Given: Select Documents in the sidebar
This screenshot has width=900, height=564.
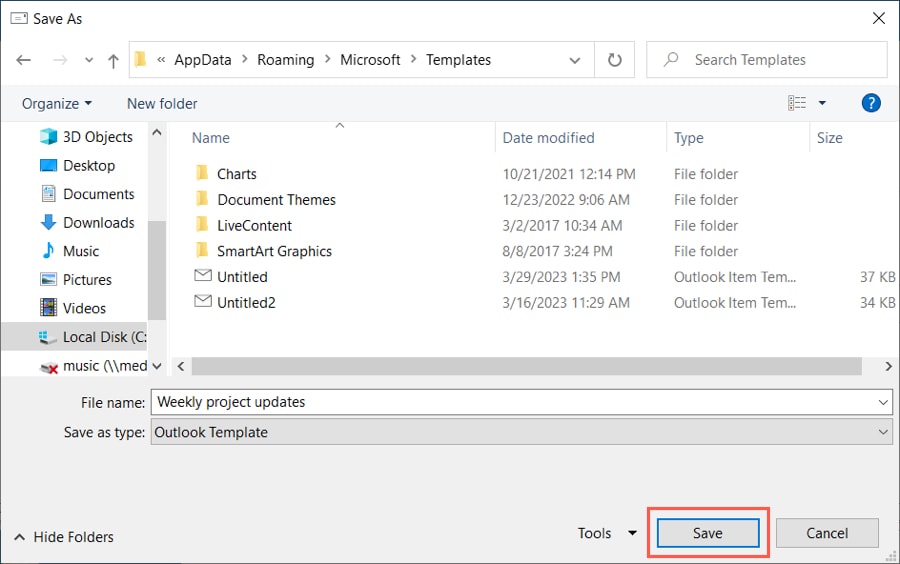Looking at the screenshot, I should click(87, 195).
